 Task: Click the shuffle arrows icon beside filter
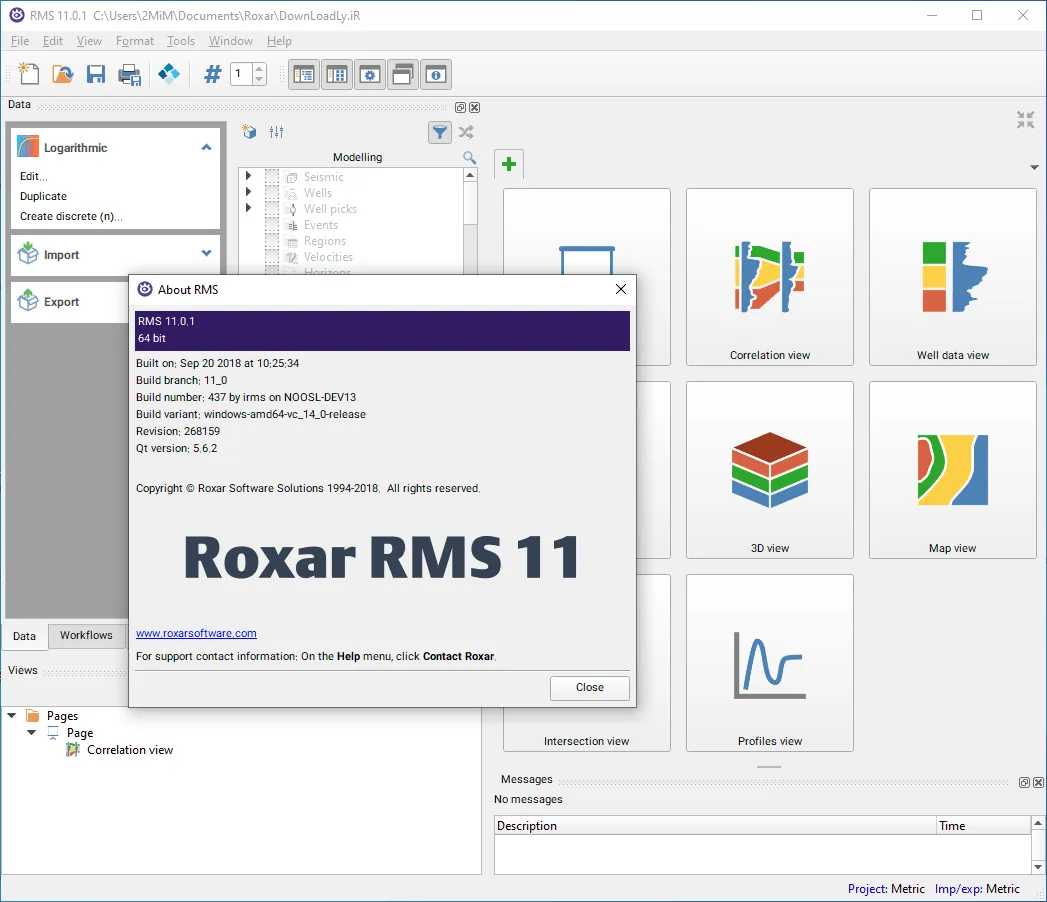(466, 132)
